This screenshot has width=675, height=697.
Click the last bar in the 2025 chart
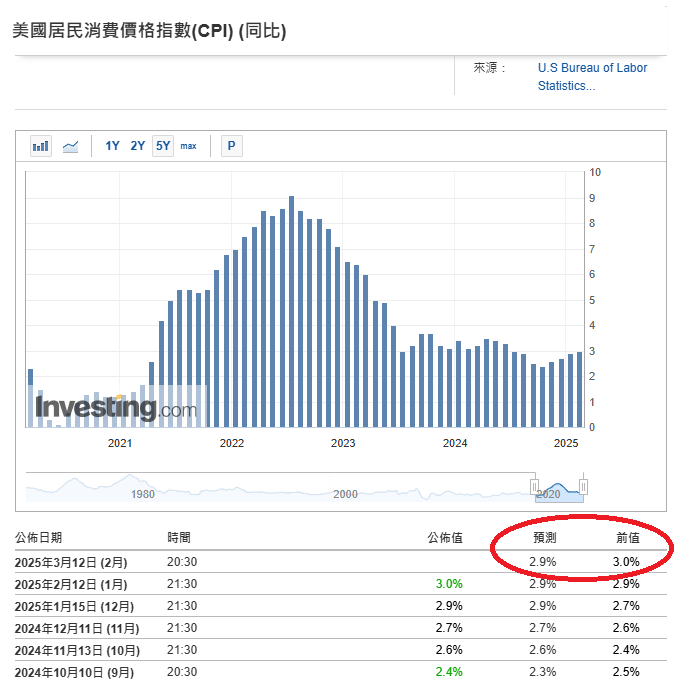[579, 389]
